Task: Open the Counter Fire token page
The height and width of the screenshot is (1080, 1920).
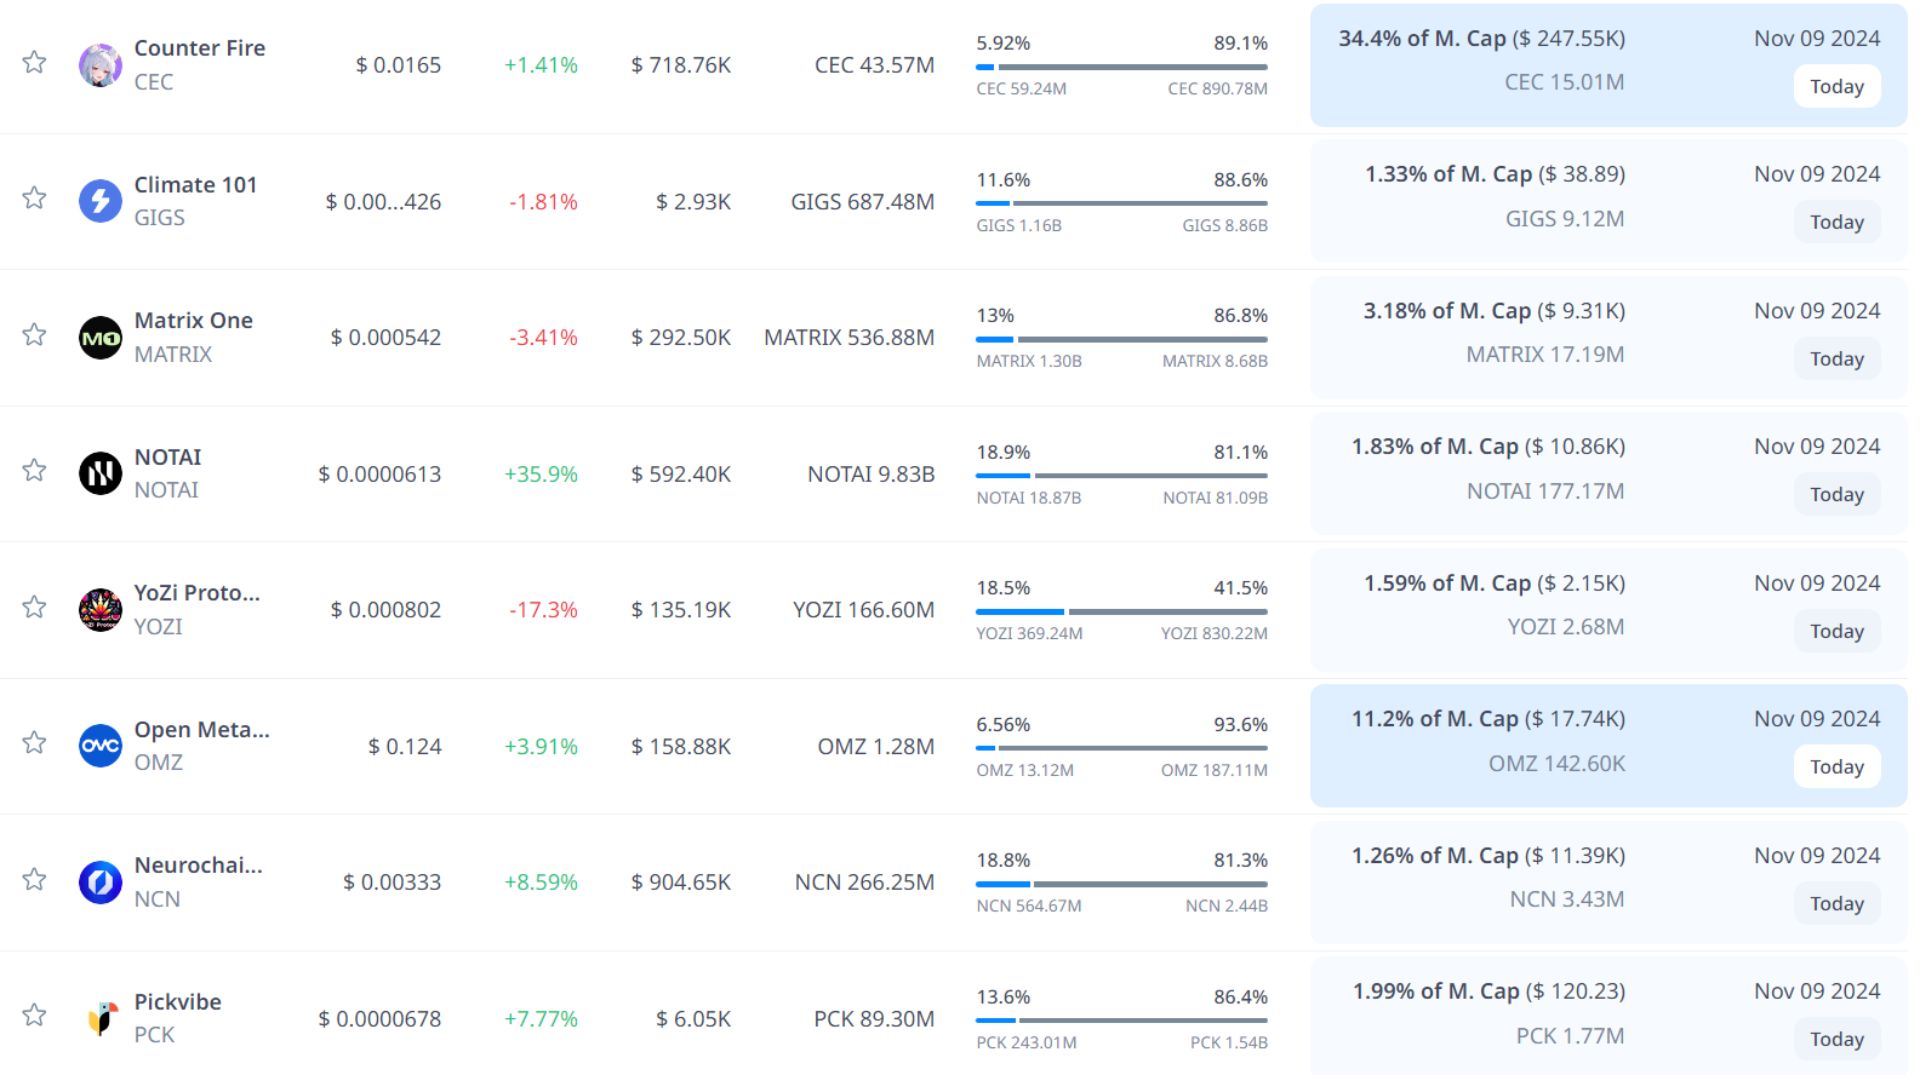Action: click(199, 48)
